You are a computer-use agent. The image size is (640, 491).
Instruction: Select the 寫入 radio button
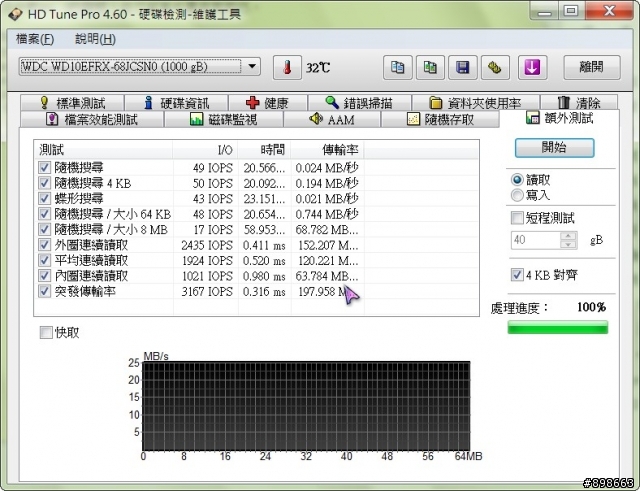click(x=517, y=195)
